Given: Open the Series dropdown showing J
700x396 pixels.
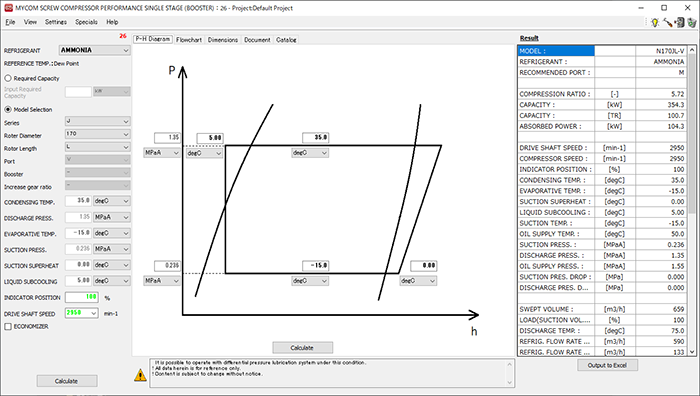Looking at the screenshot, I should tap(97, 121).
